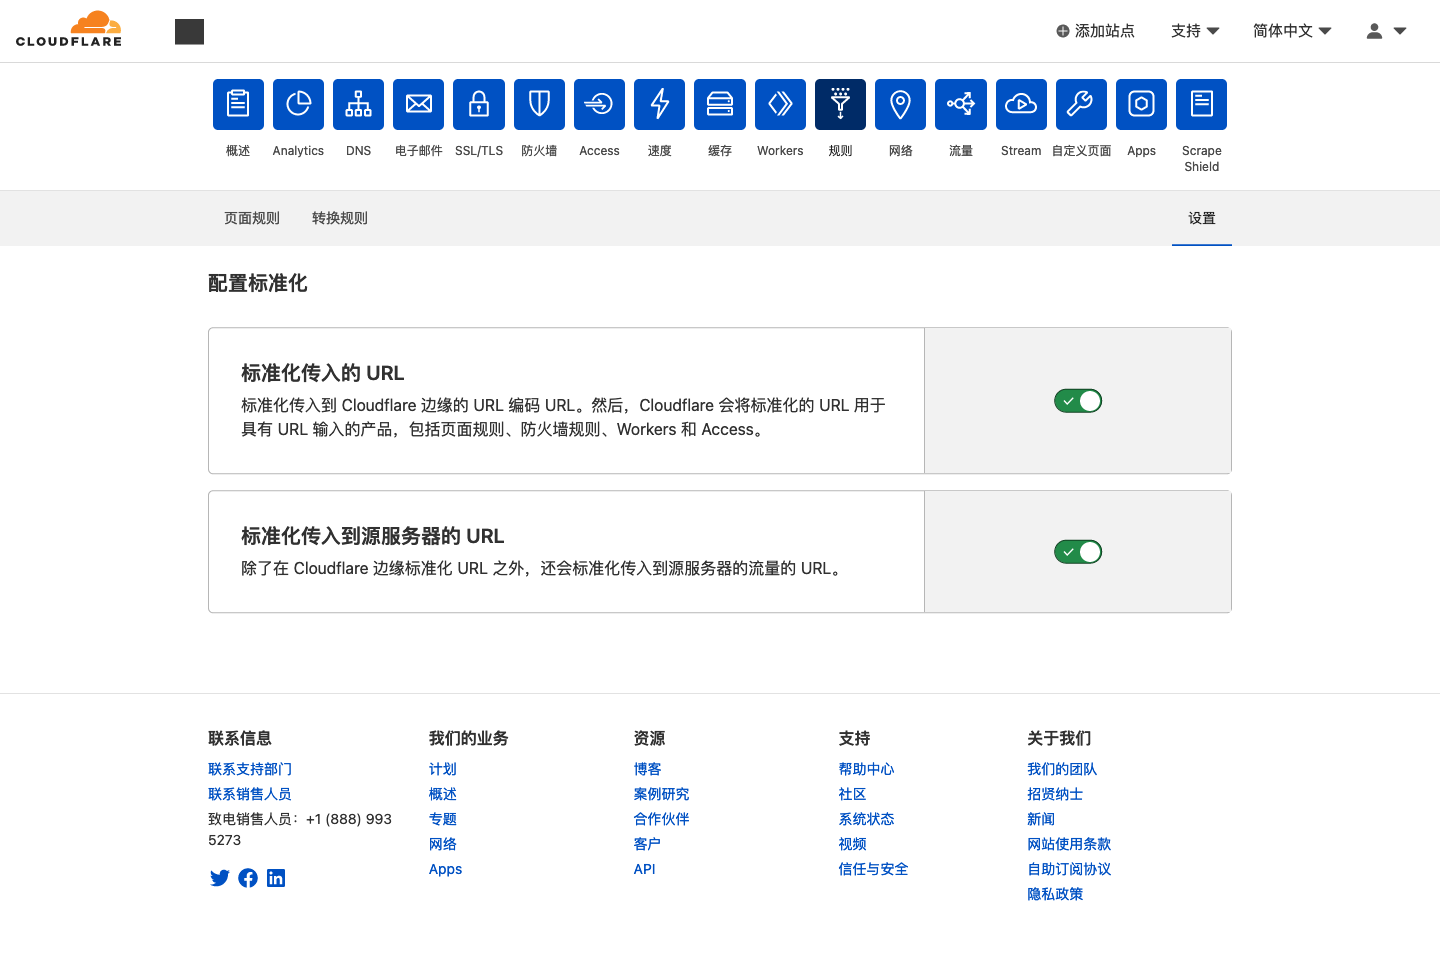The height and width of the screenshot is (956, 1440).
Task: Switch to the 转换规则 tab
Action: pyautogui.click(x=340, y=218)
